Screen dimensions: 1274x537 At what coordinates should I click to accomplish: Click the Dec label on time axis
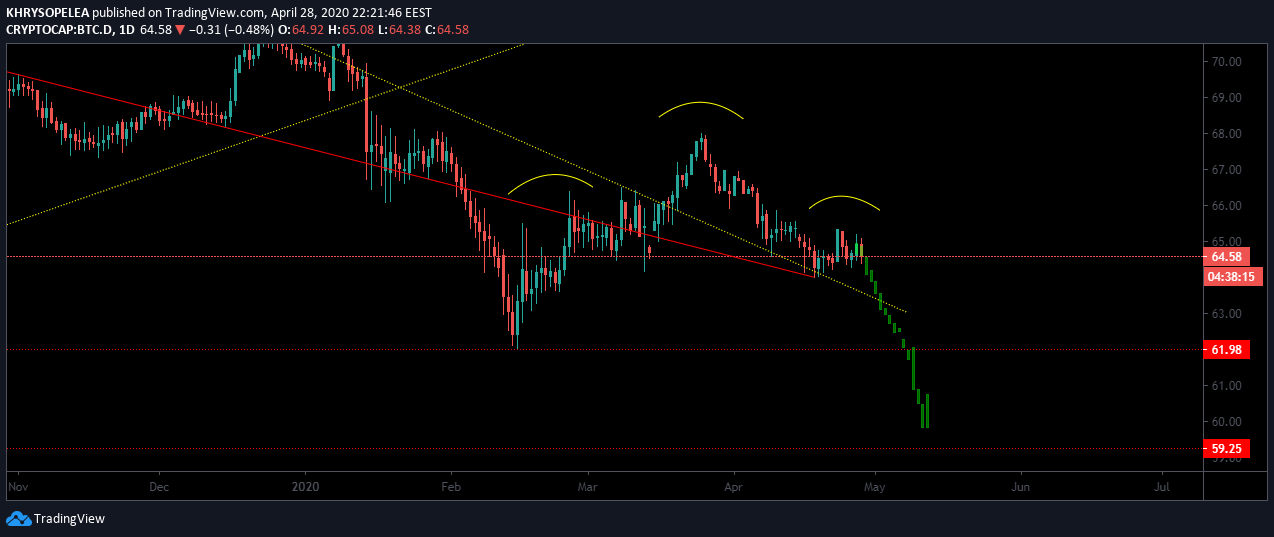(160, 487)
